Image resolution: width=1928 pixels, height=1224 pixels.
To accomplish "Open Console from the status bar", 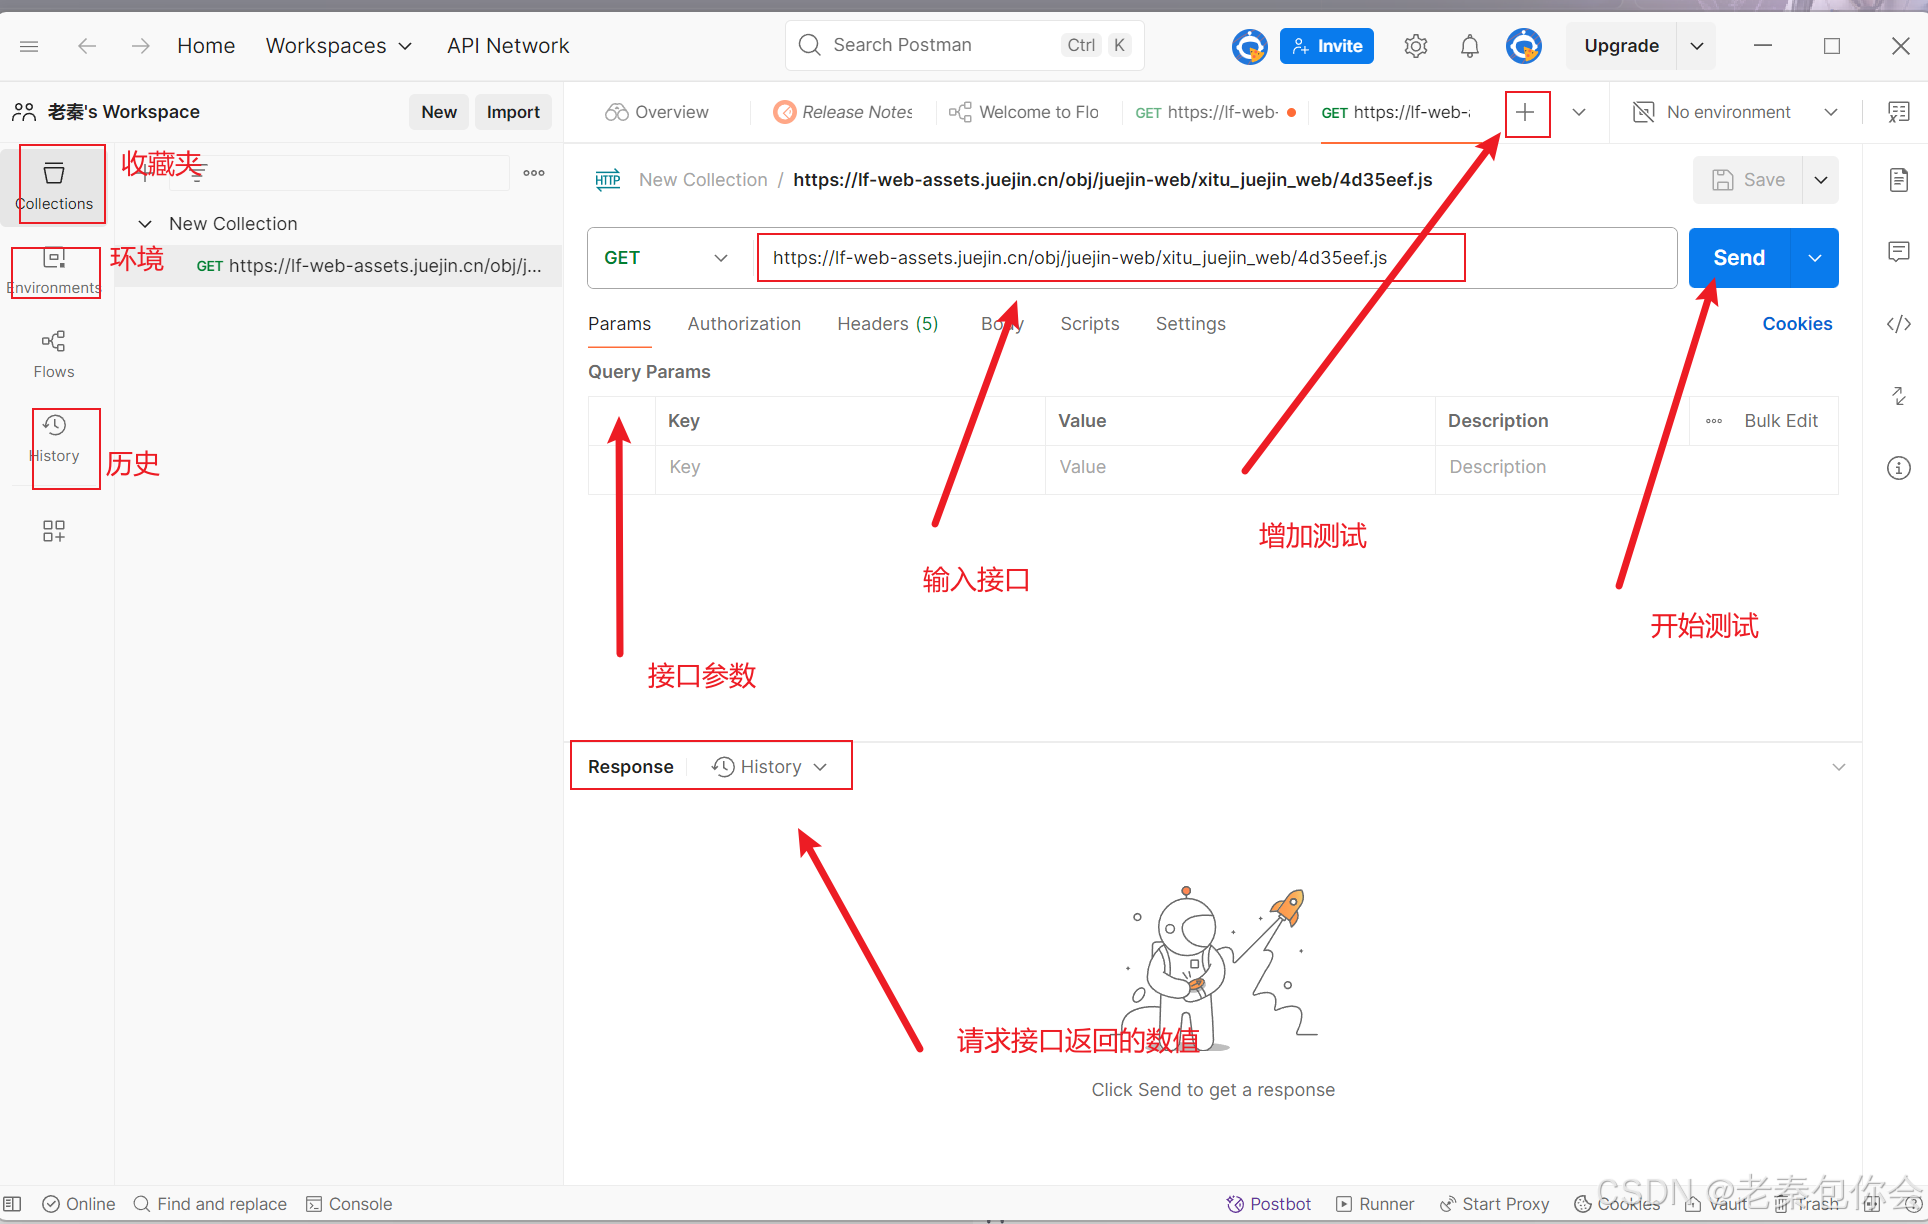I will 349,1204.
